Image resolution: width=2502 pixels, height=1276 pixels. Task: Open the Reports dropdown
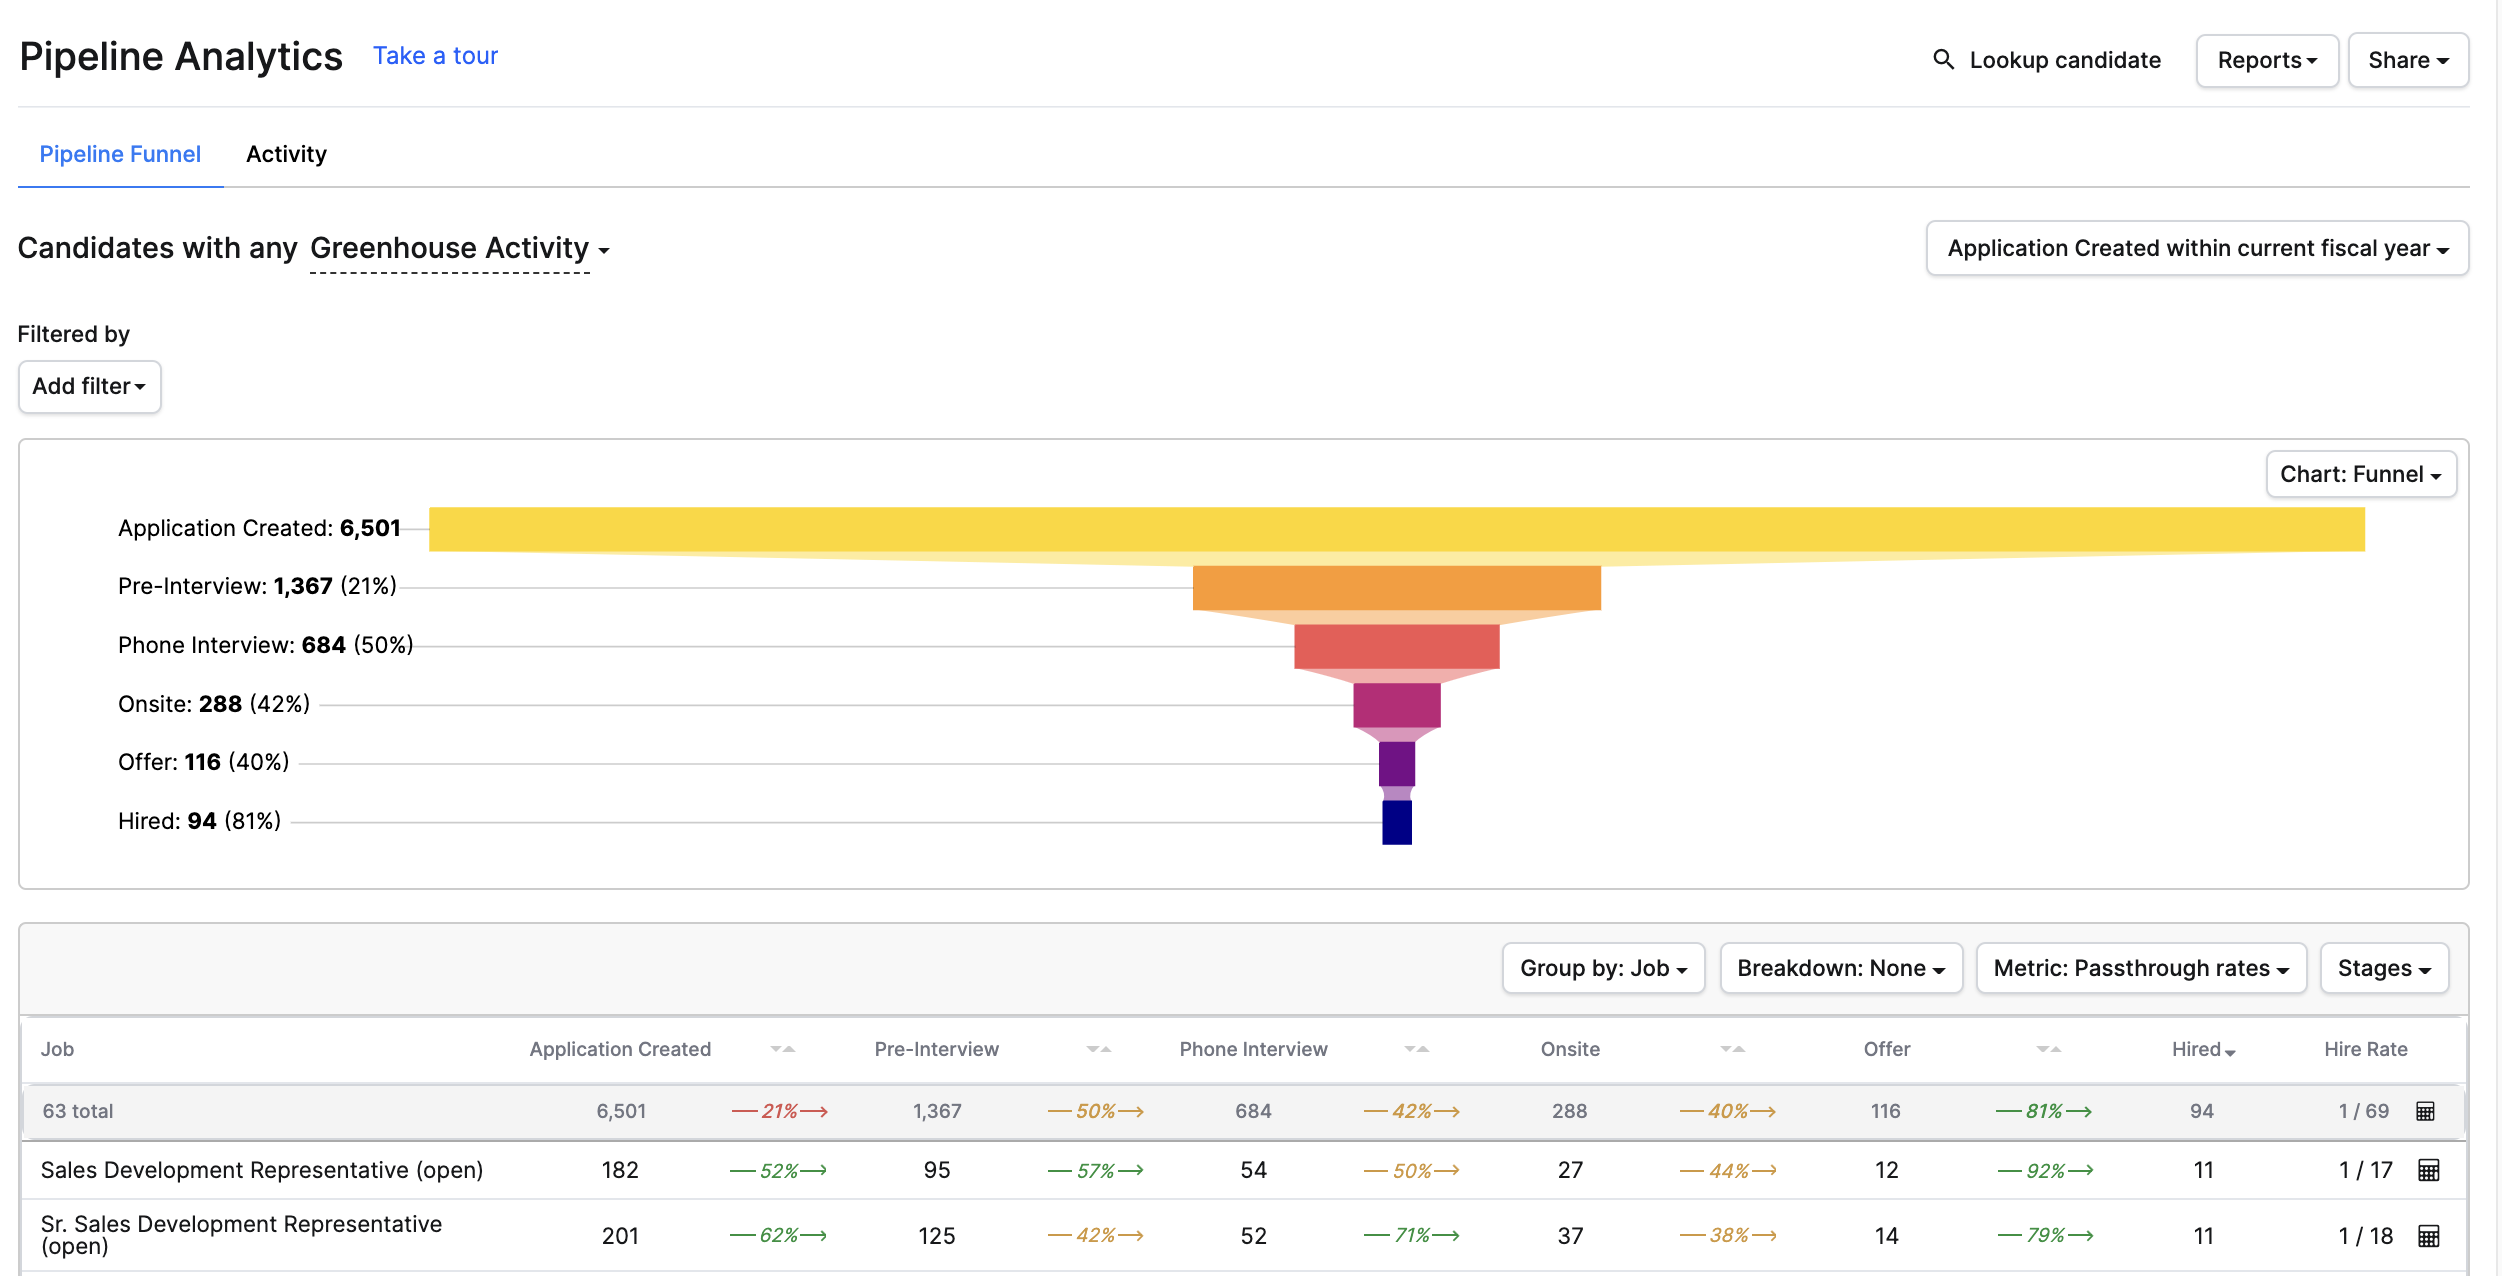point(2266,60)
